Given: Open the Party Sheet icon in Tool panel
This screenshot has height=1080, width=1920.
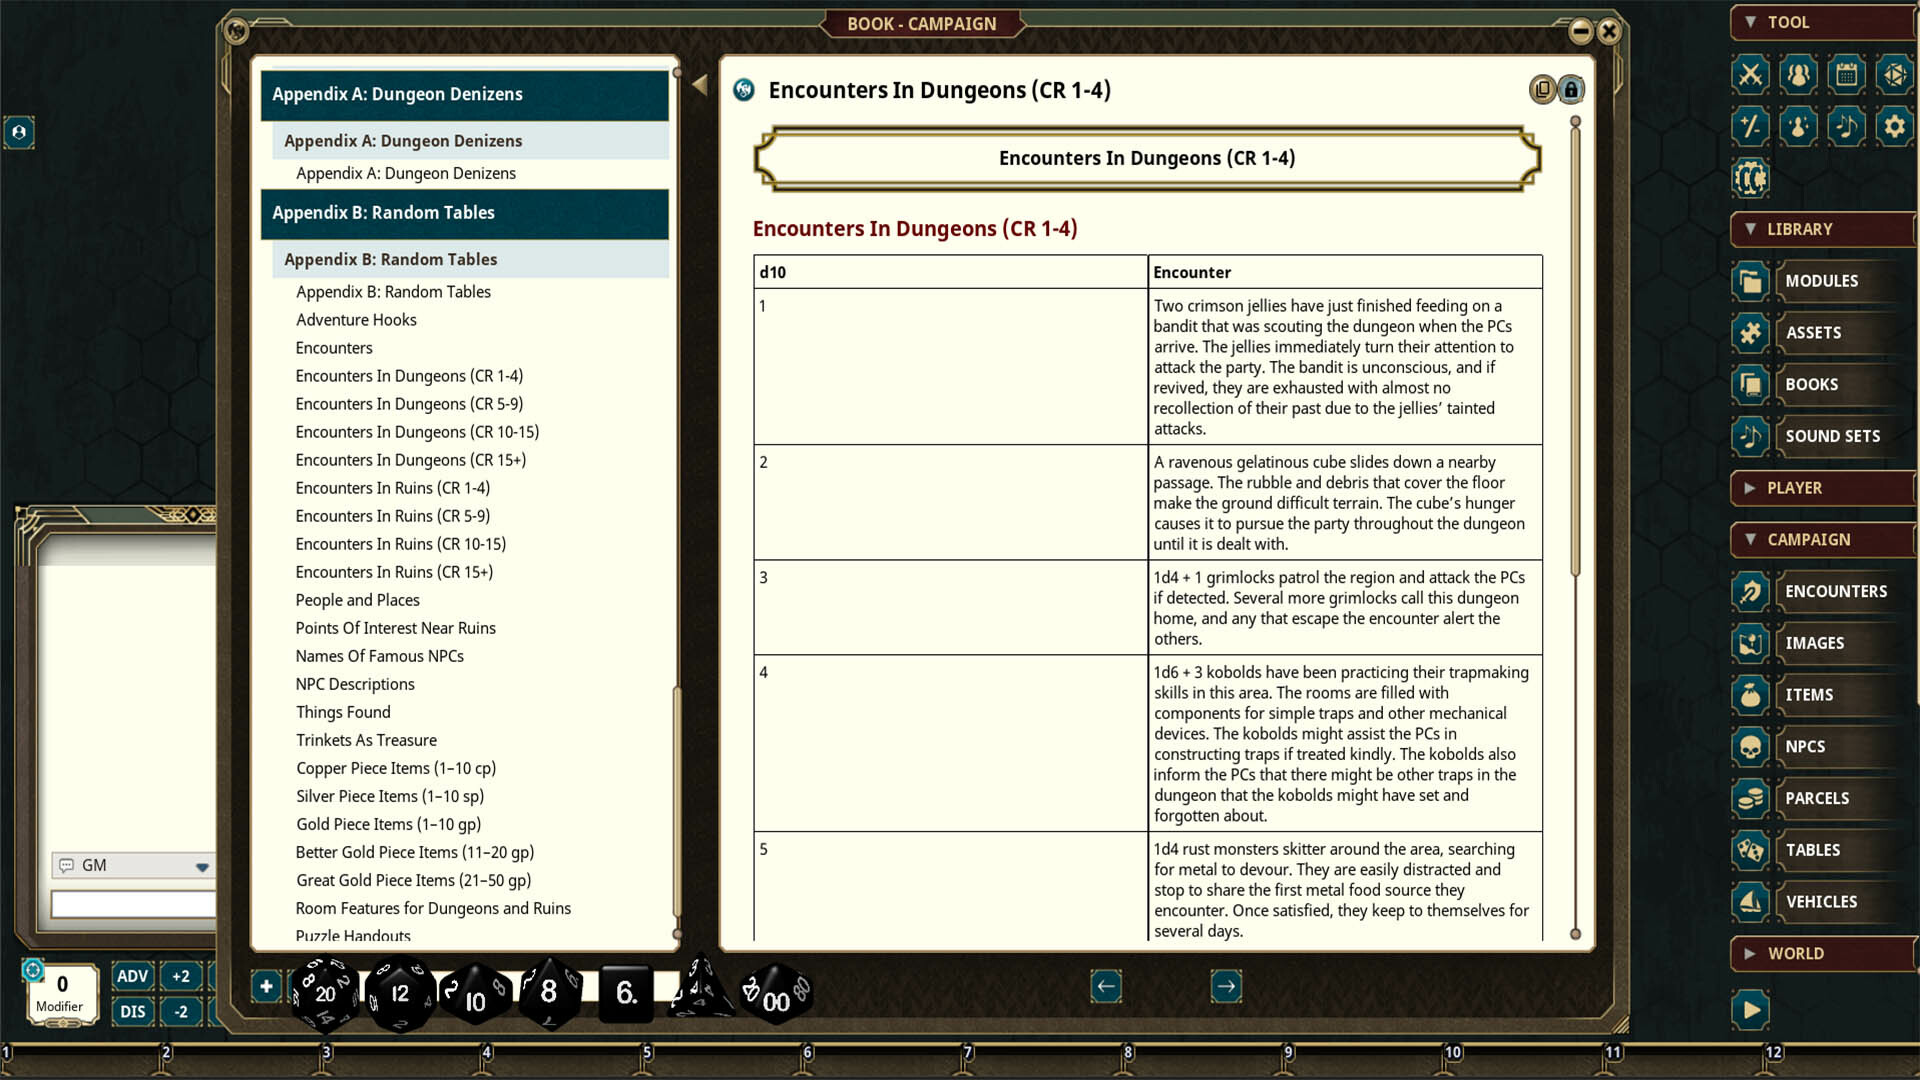Looking at the screenshot, I should click(1797, 75).
